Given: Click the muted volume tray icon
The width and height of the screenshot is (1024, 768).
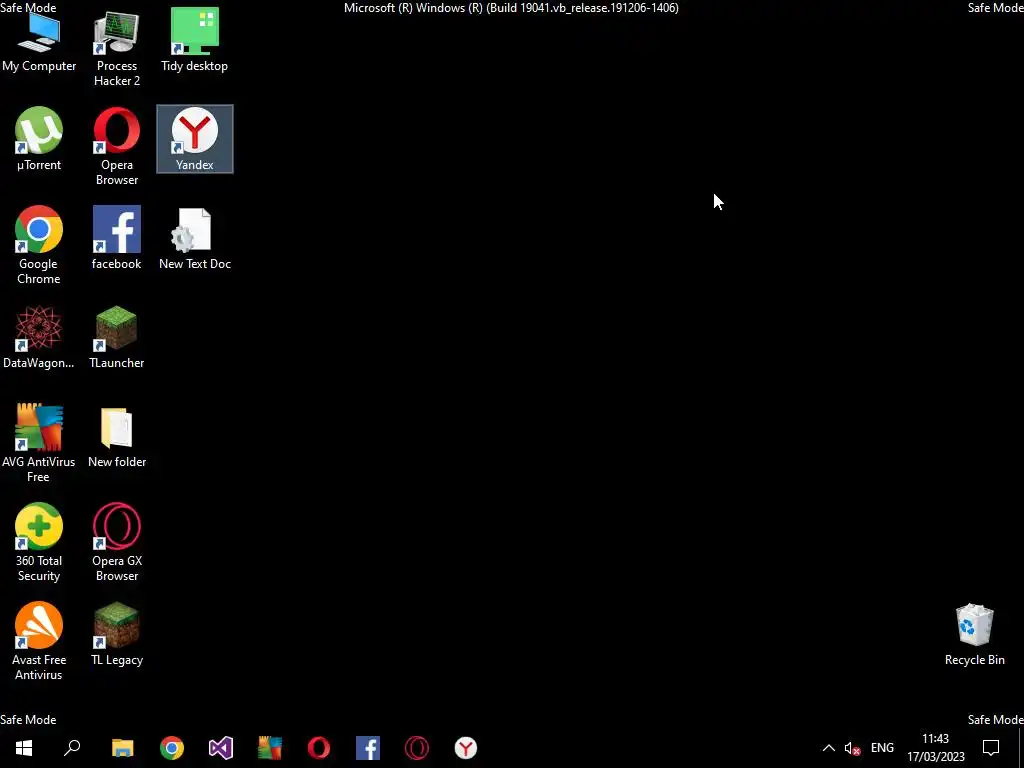Looking at the screenshot, I should [852, 748].
